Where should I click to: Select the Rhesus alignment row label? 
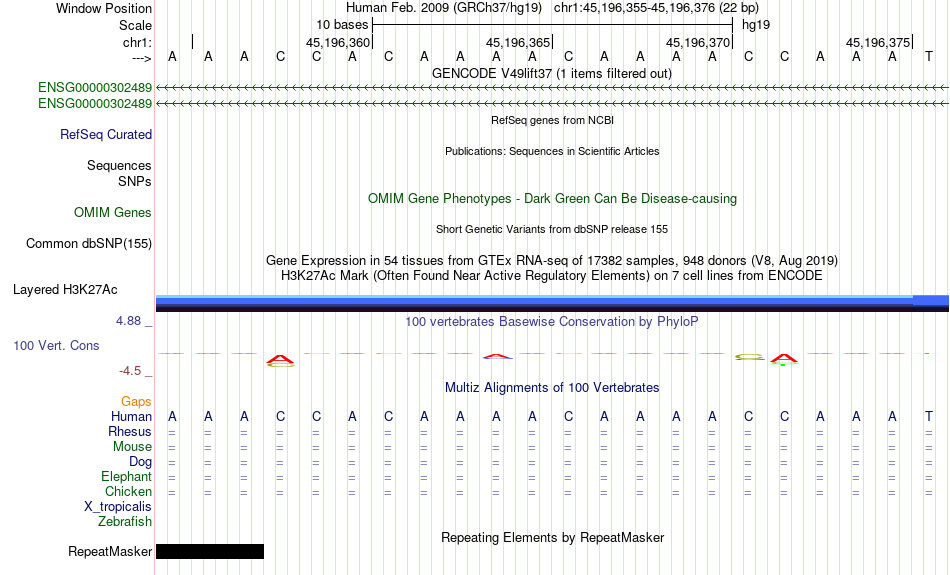click(x=130, y=431)
